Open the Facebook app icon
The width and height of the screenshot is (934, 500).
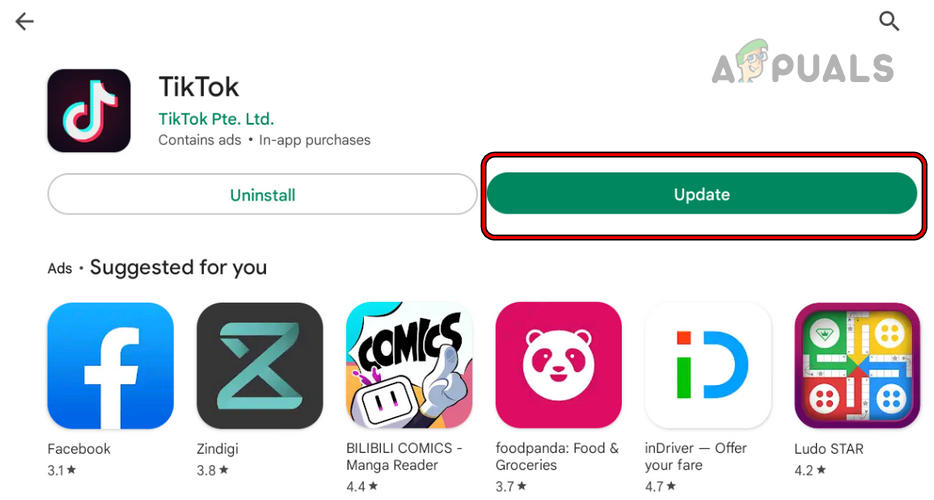tap(110, 365)
